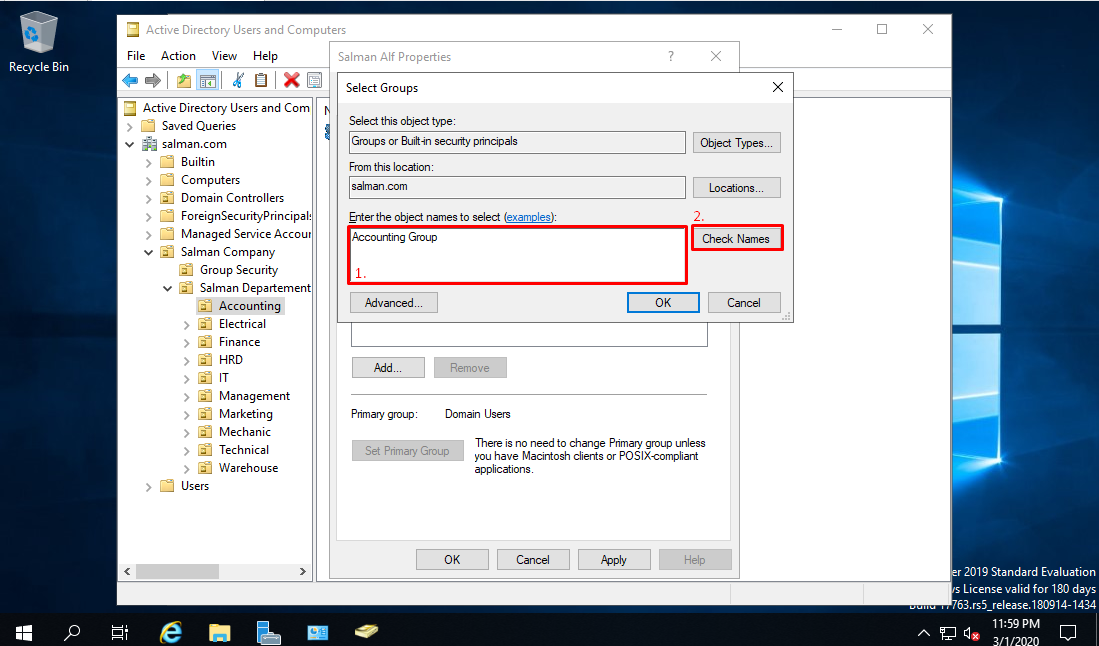Expand the Saved Queries node
Screen dimensions: 1099x646
click(130, 127)
